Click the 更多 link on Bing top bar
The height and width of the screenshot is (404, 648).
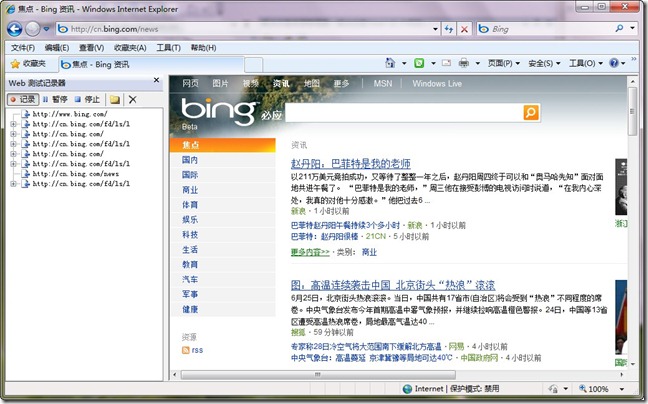[x=341, y=83]
